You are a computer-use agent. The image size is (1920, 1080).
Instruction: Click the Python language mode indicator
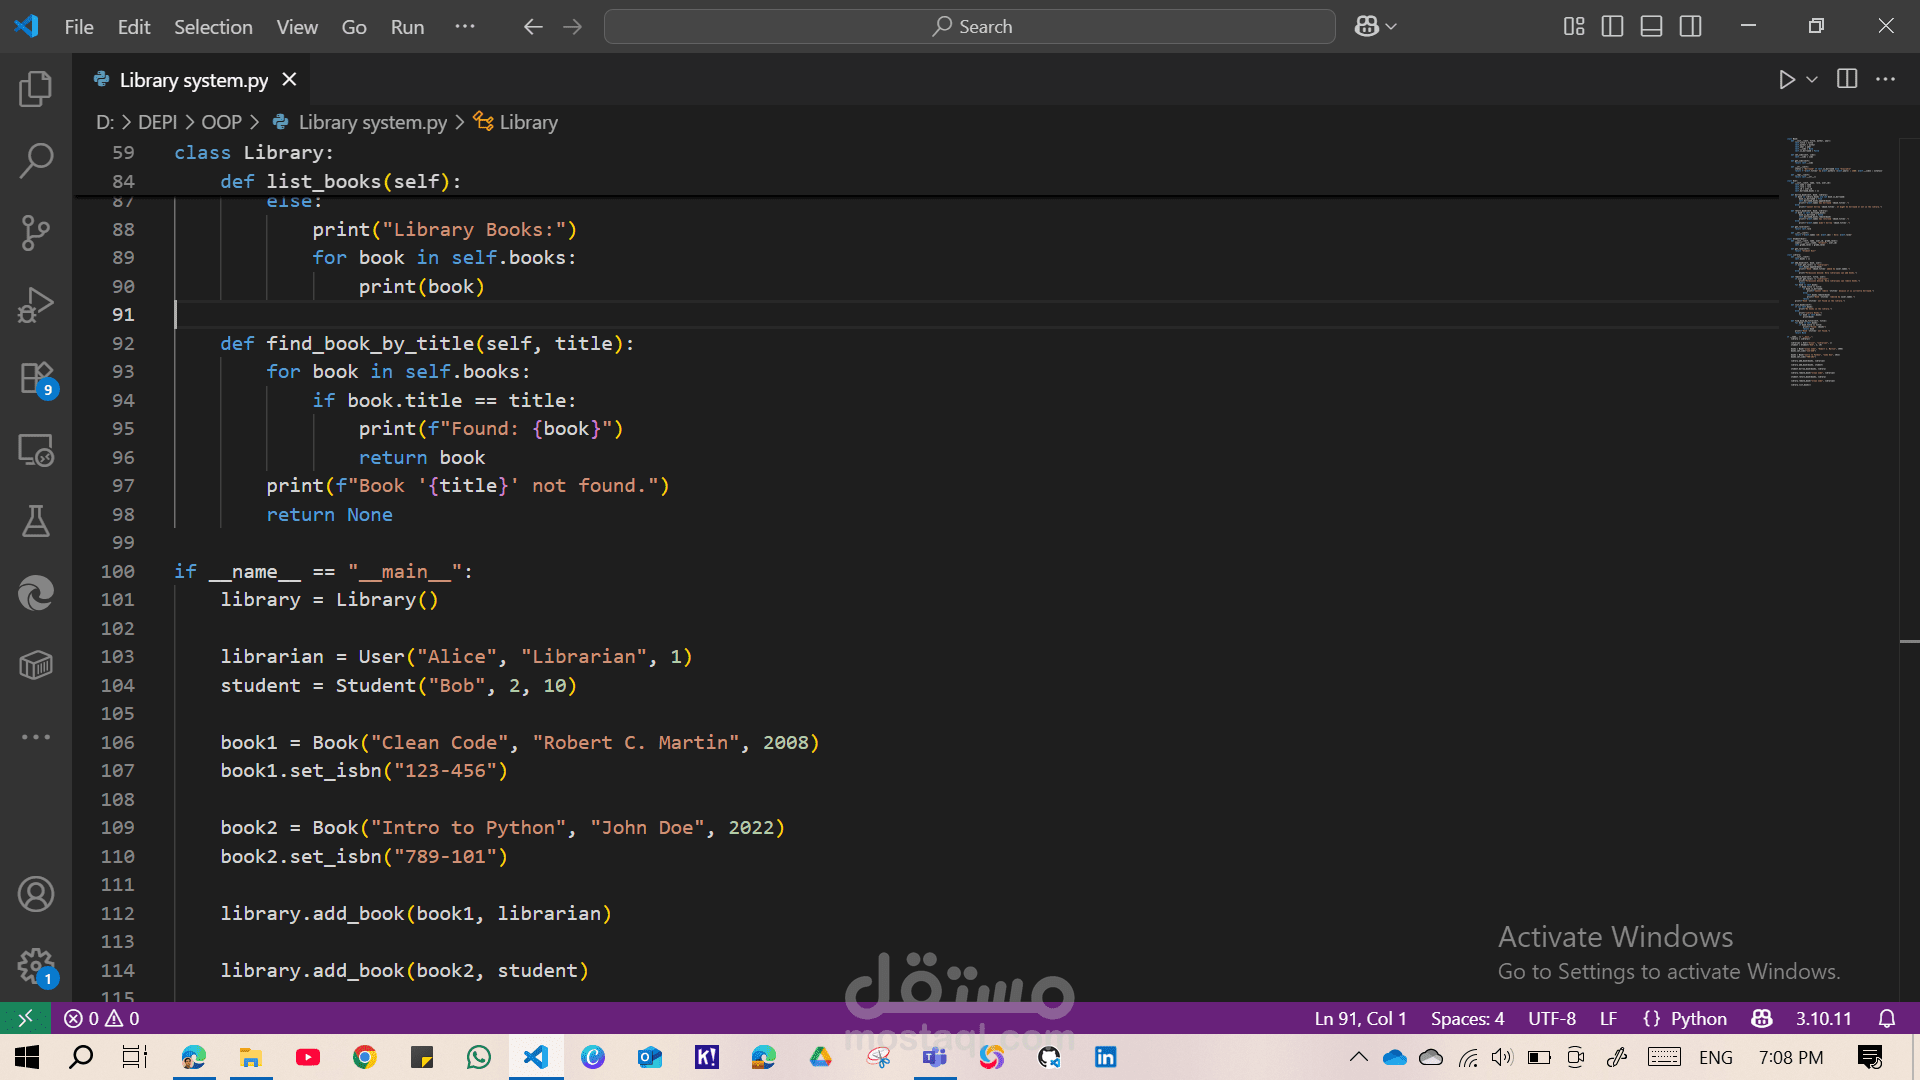click(1698, 1018)
